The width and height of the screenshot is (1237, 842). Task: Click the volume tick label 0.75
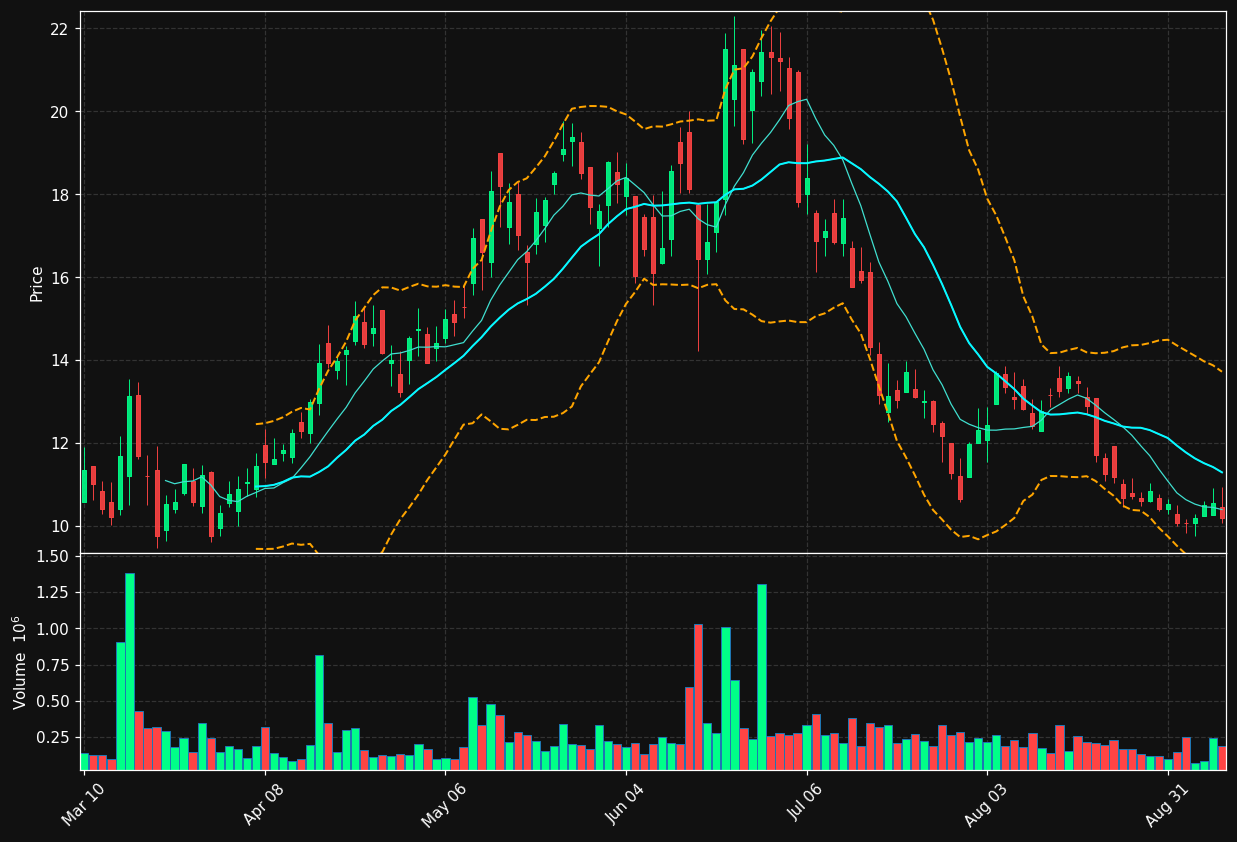[x=53, y=666]
